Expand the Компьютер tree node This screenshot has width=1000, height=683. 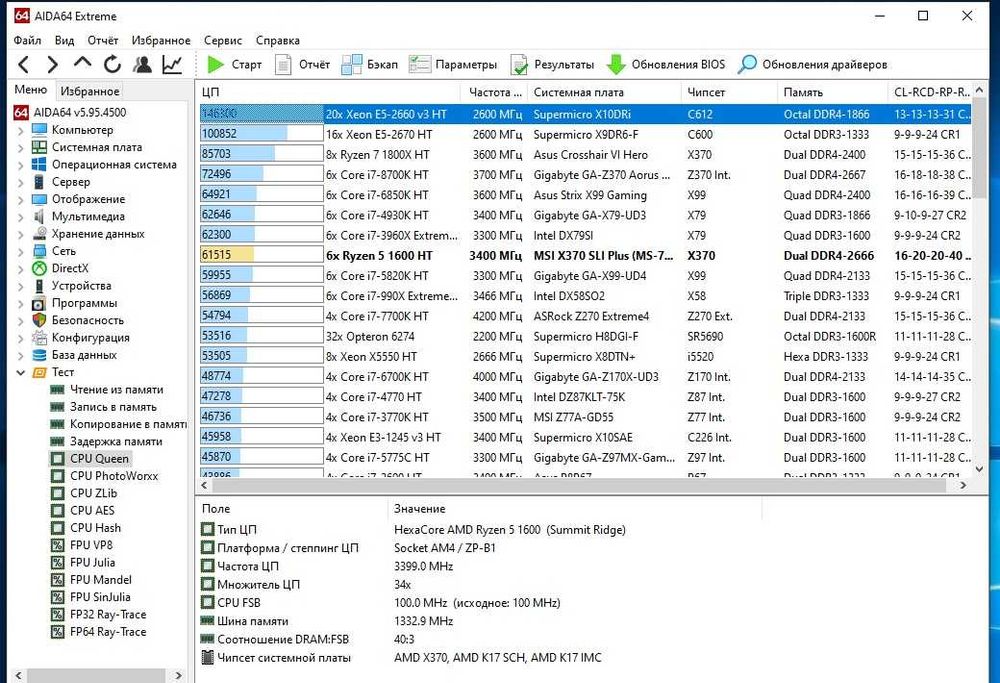coord(22,130)
